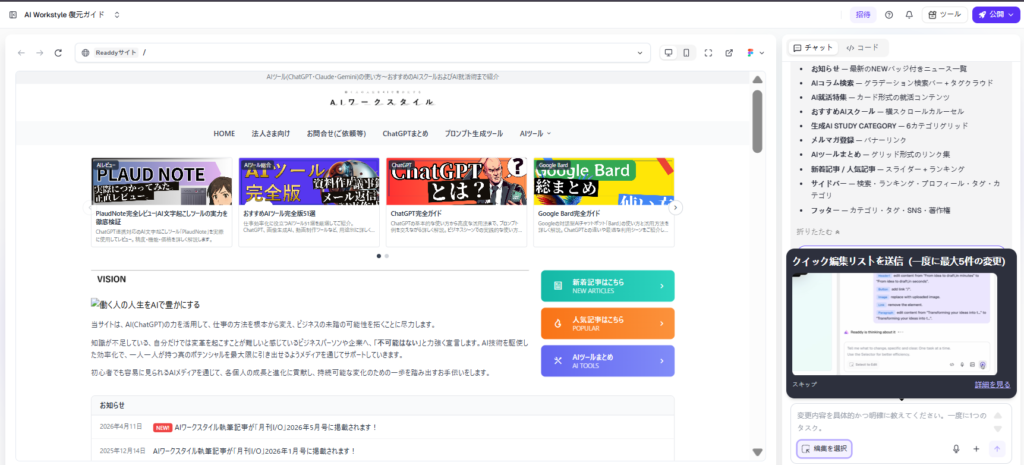Click the microphone voice input icon
Screen dimensions: 1024x465
click(956, 449)
